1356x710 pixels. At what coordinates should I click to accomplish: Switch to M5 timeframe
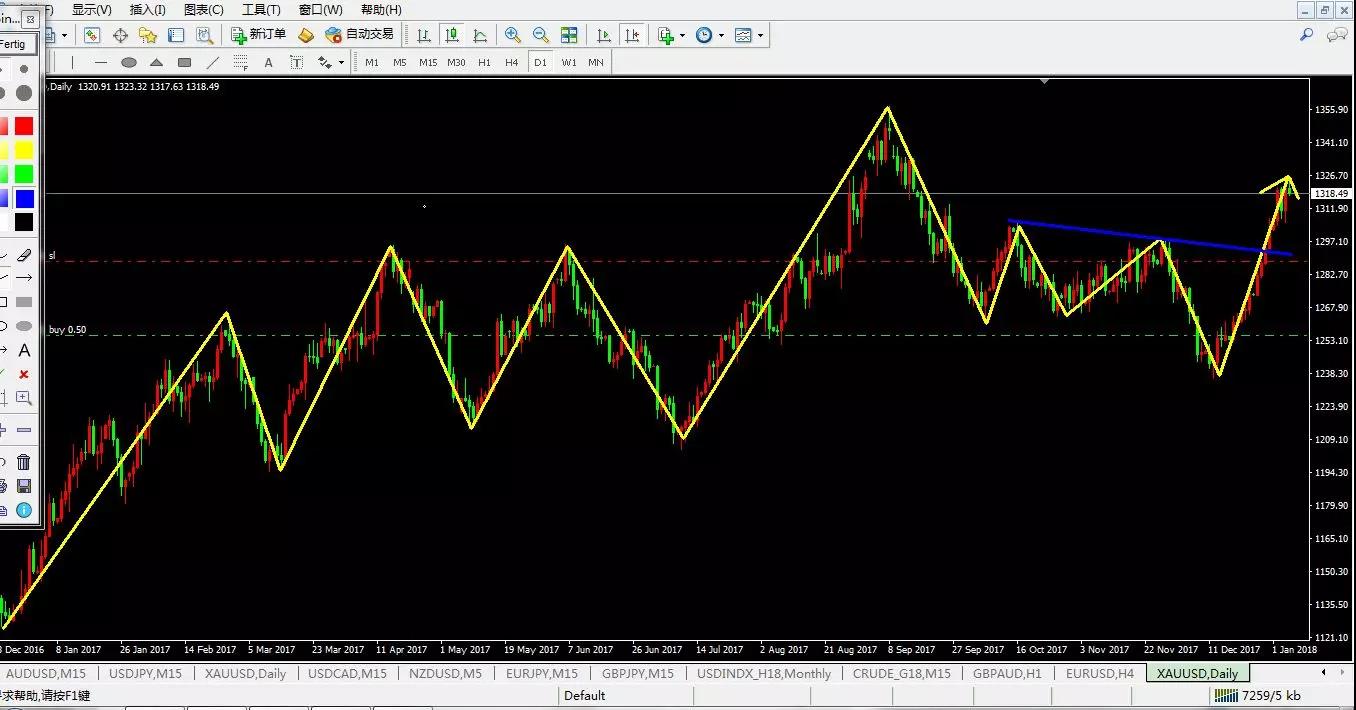point(400,62)
